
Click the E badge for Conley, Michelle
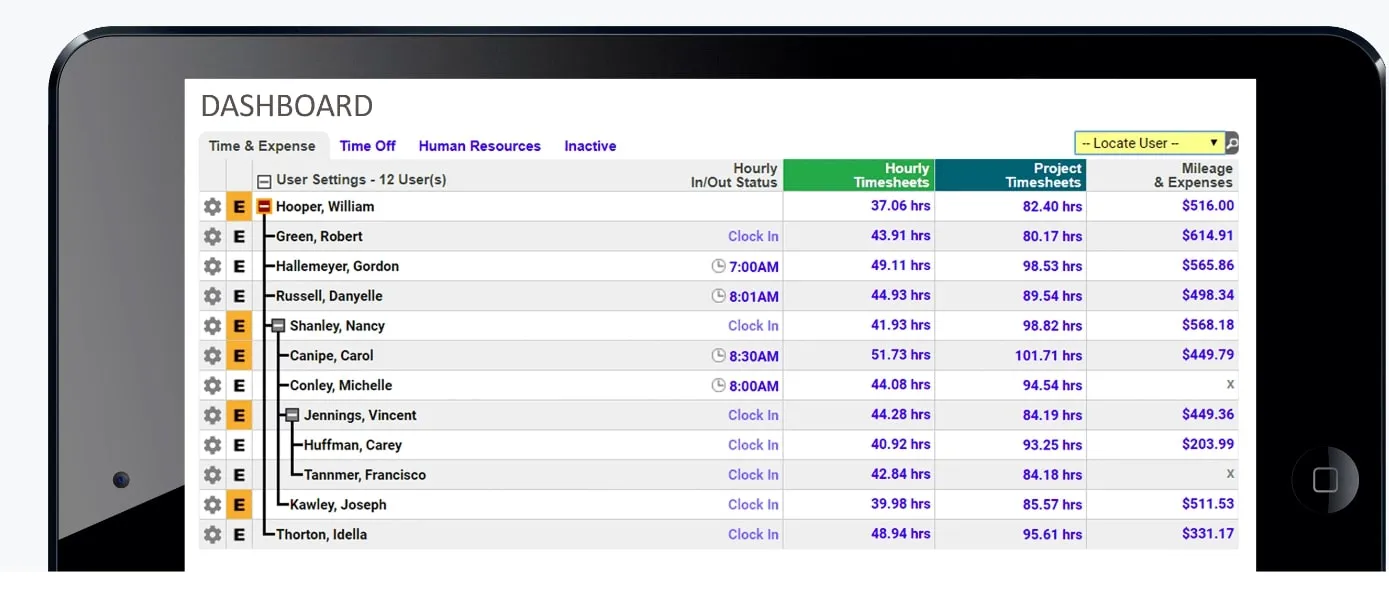[239, 386]
